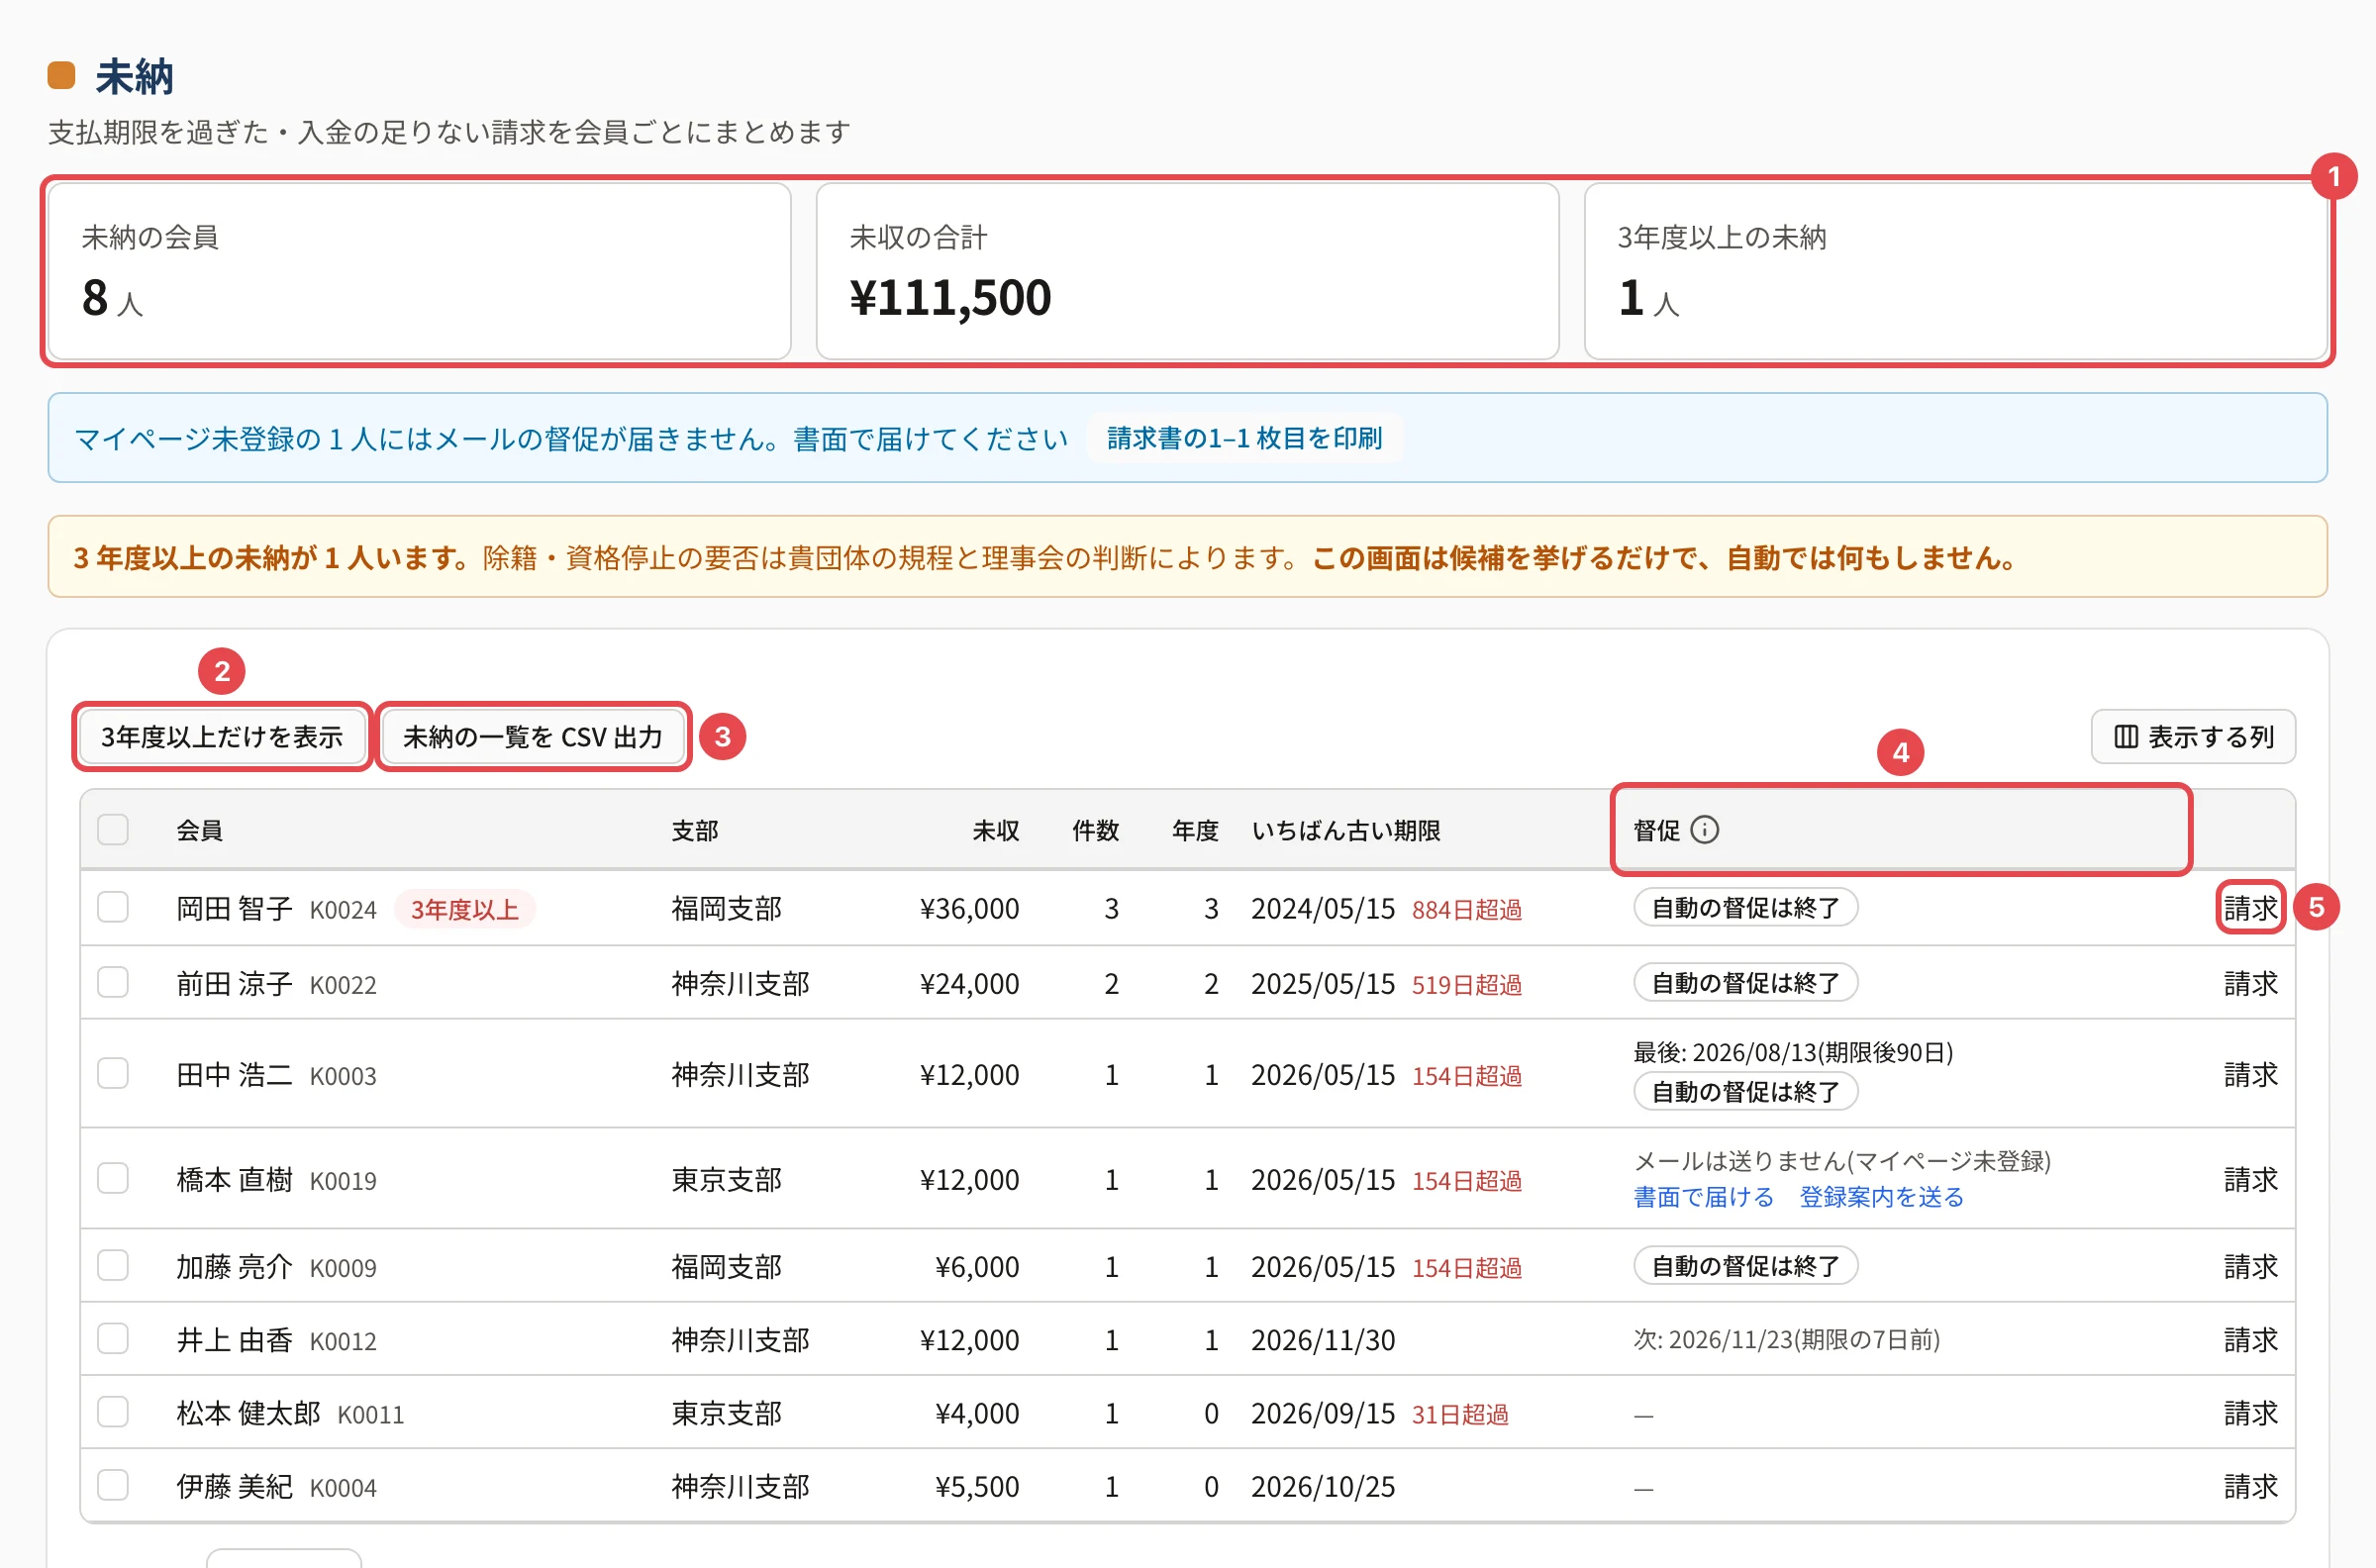Tick checkbox for 加藤 亮介

[113, 1266]
